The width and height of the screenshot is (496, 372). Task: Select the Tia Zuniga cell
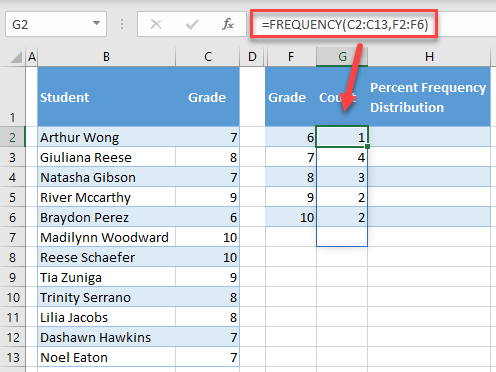pos(106,277)
